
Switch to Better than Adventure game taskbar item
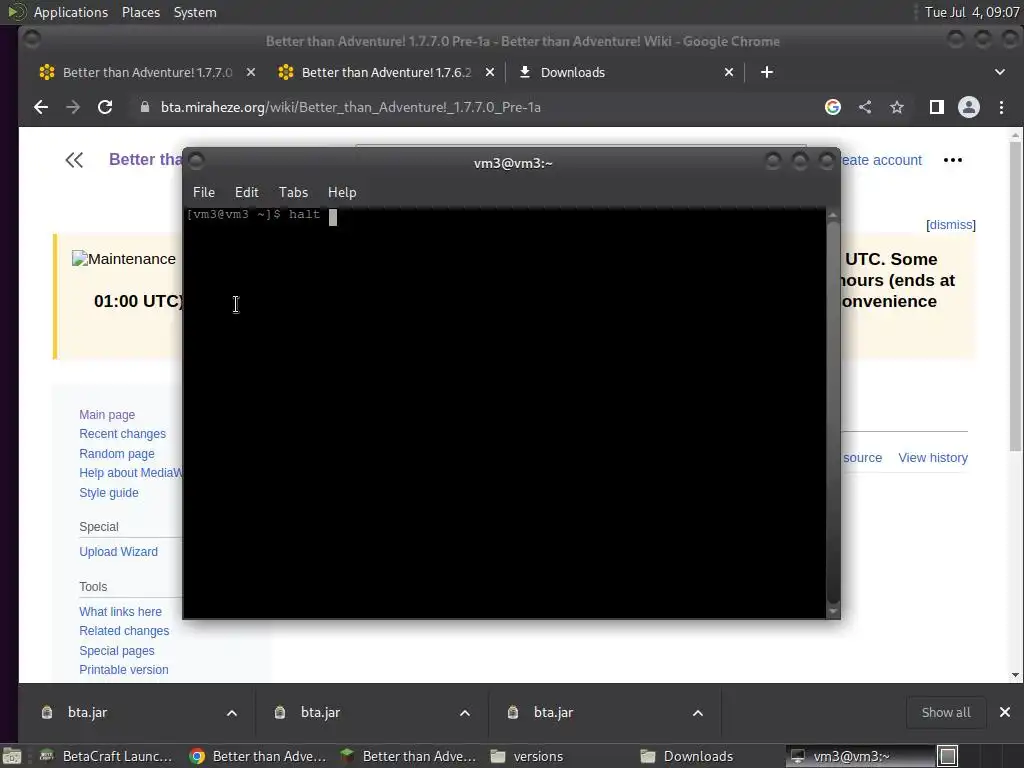click(409, 756)
